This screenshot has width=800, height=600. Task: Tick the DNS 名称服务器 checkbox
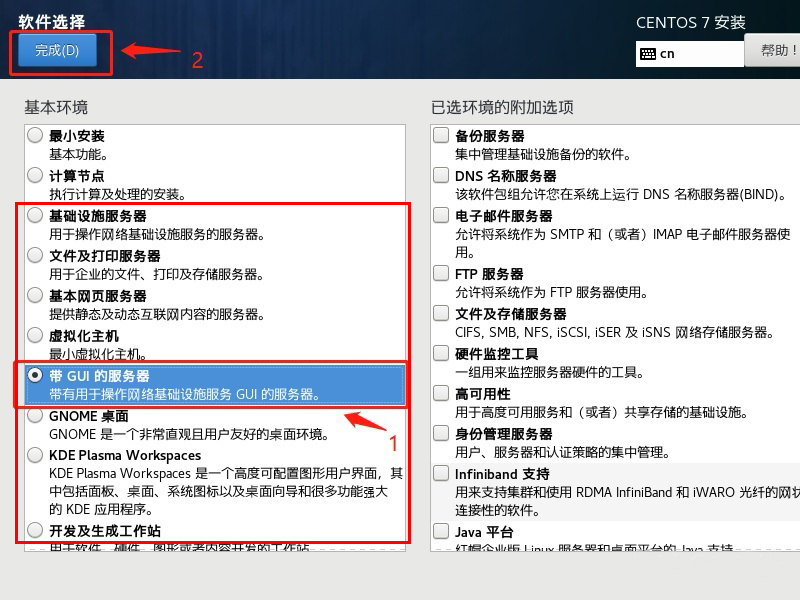441,175
